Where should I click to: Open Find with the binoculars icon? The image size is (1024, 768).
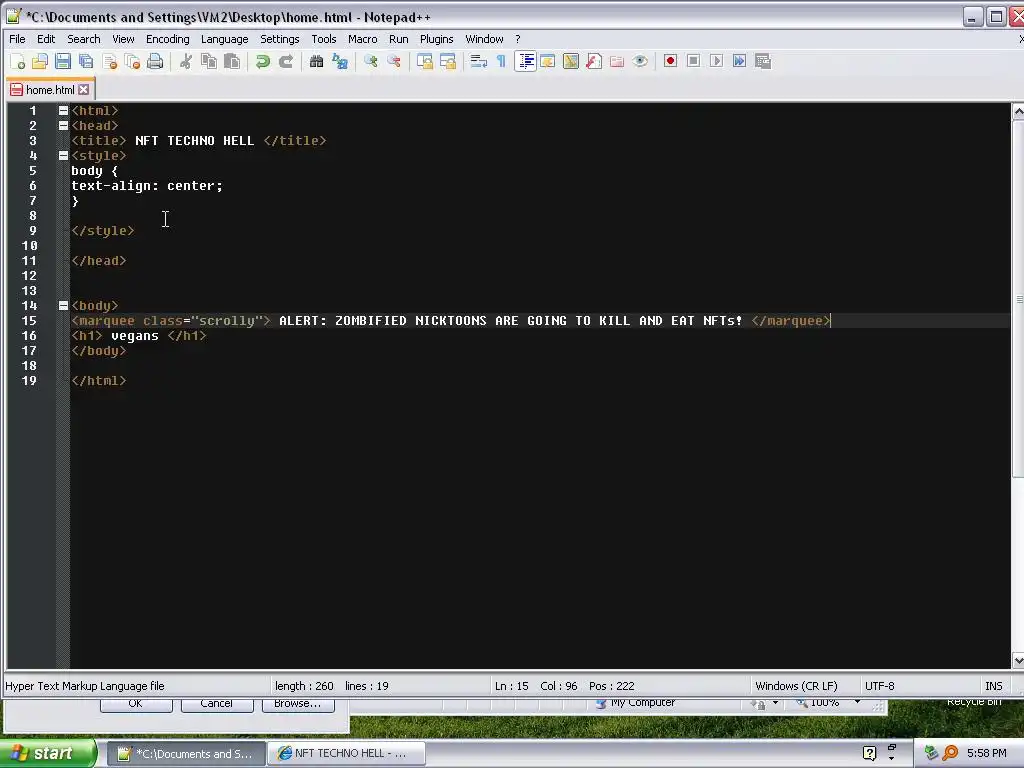tap(317, 61)
